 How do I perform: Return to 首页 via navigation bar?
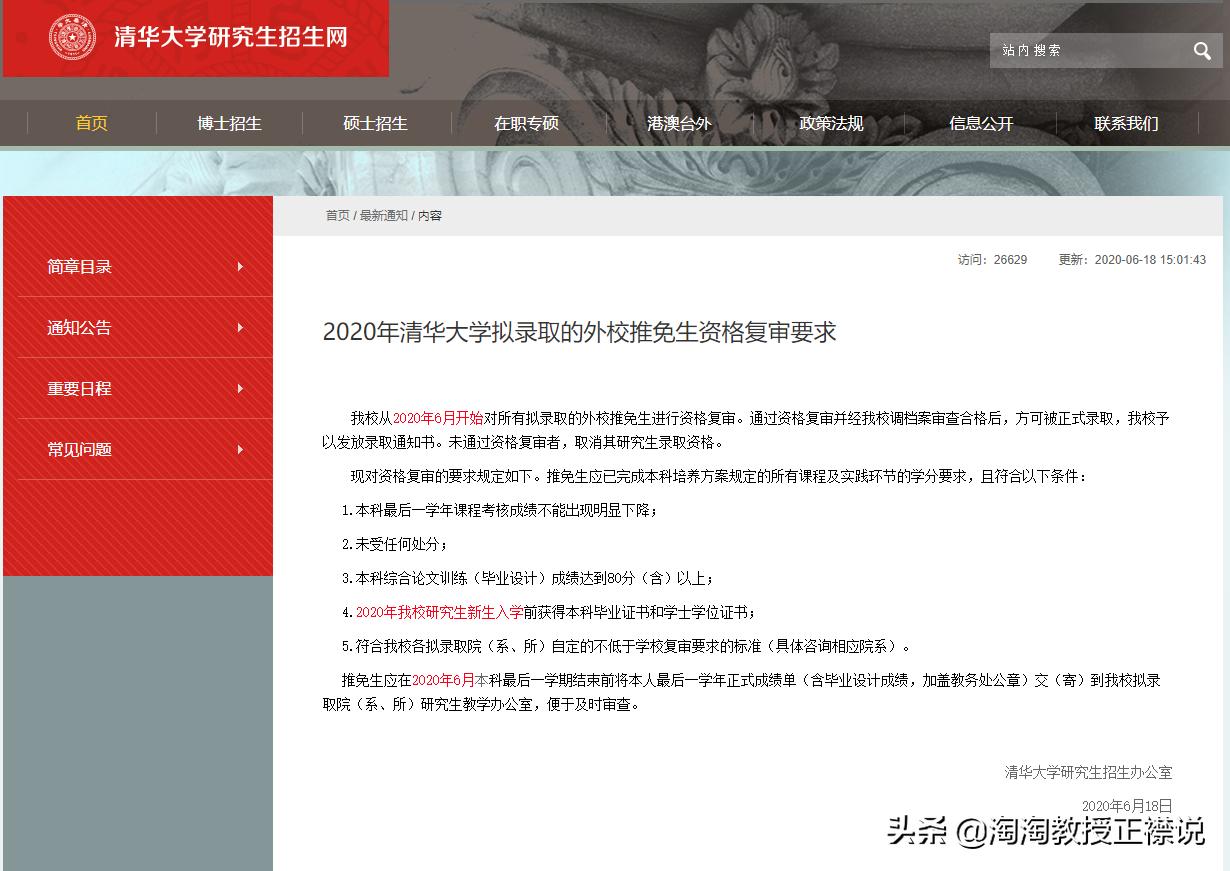91,123
